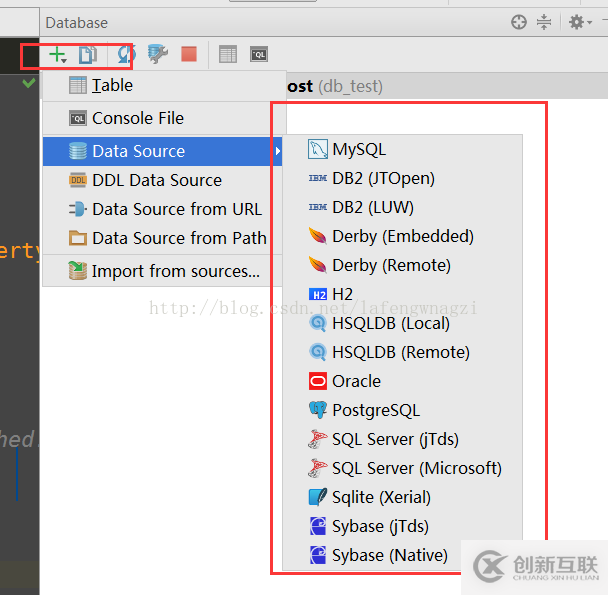Click the Import from sources icon

(x=78, y=271)
